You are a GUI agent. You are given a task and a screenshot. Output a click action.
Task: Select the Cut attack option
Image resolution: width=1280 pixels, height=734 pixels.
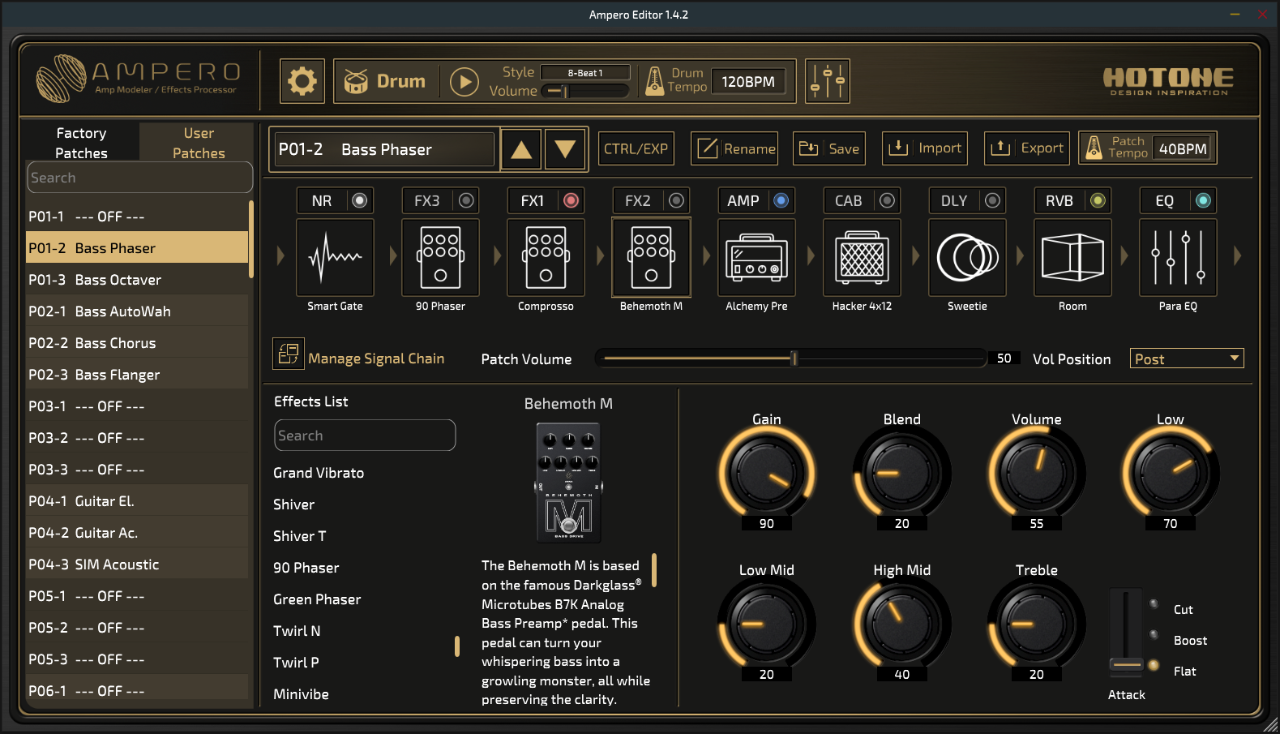[1155, 606]
